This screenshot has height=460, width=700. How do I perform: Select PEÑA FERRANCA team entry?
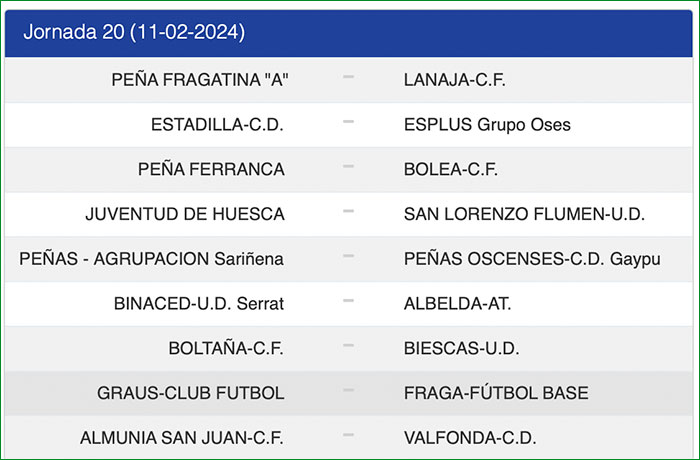[211, 169]
